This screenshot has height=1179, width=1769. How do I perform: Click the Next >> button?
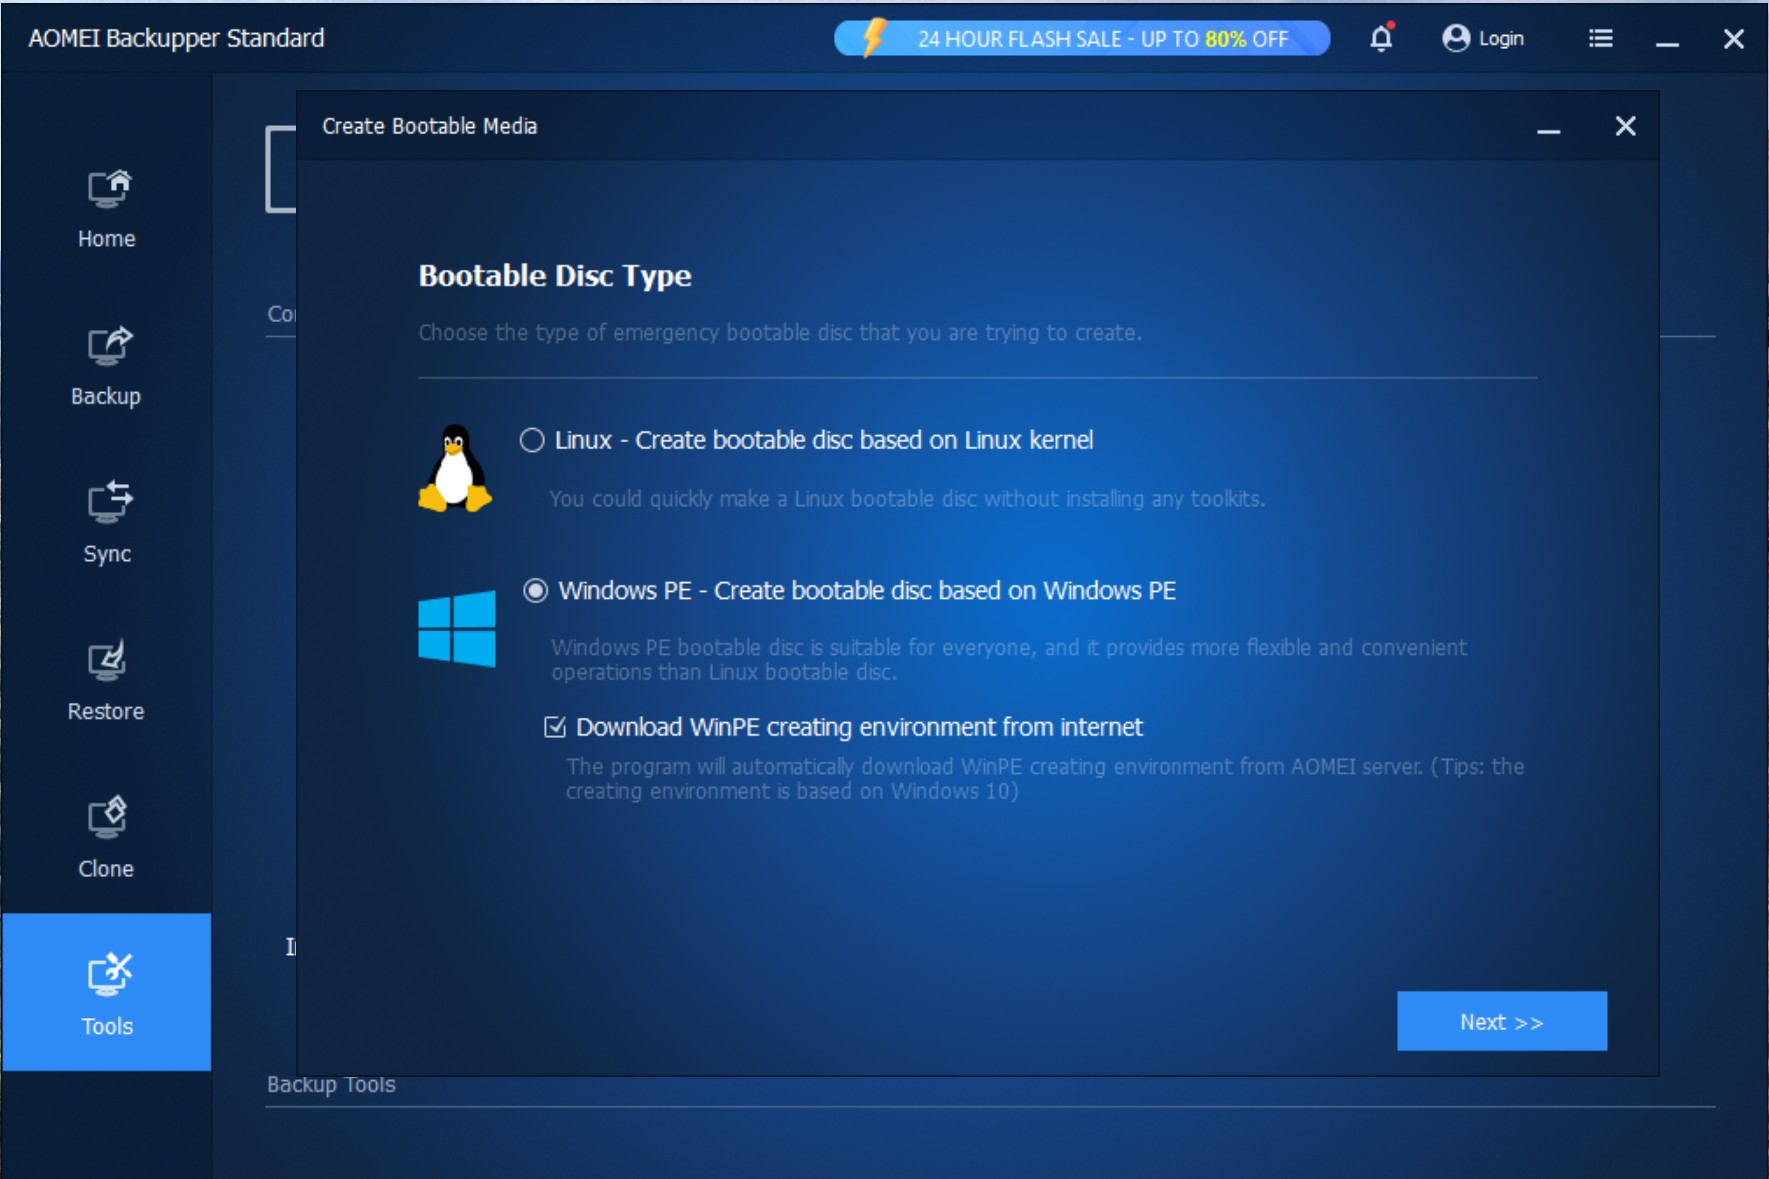point(1502,1021)
